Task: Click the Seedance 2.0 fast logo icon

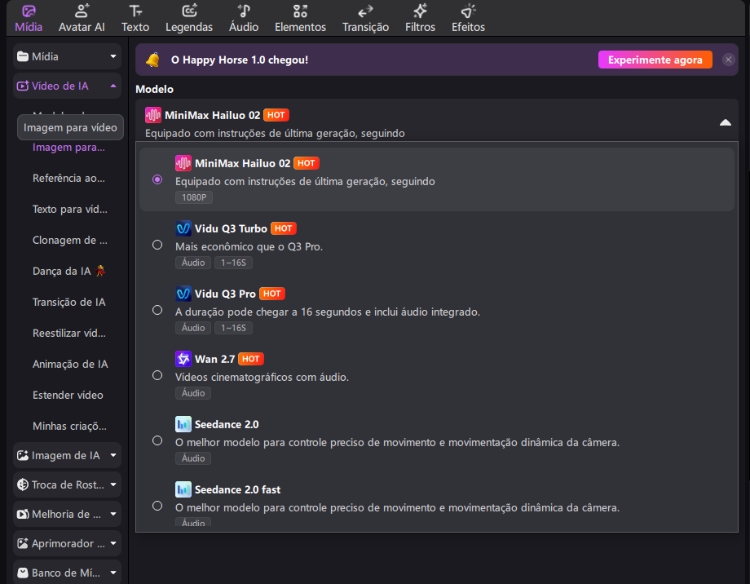Action: 183,489
